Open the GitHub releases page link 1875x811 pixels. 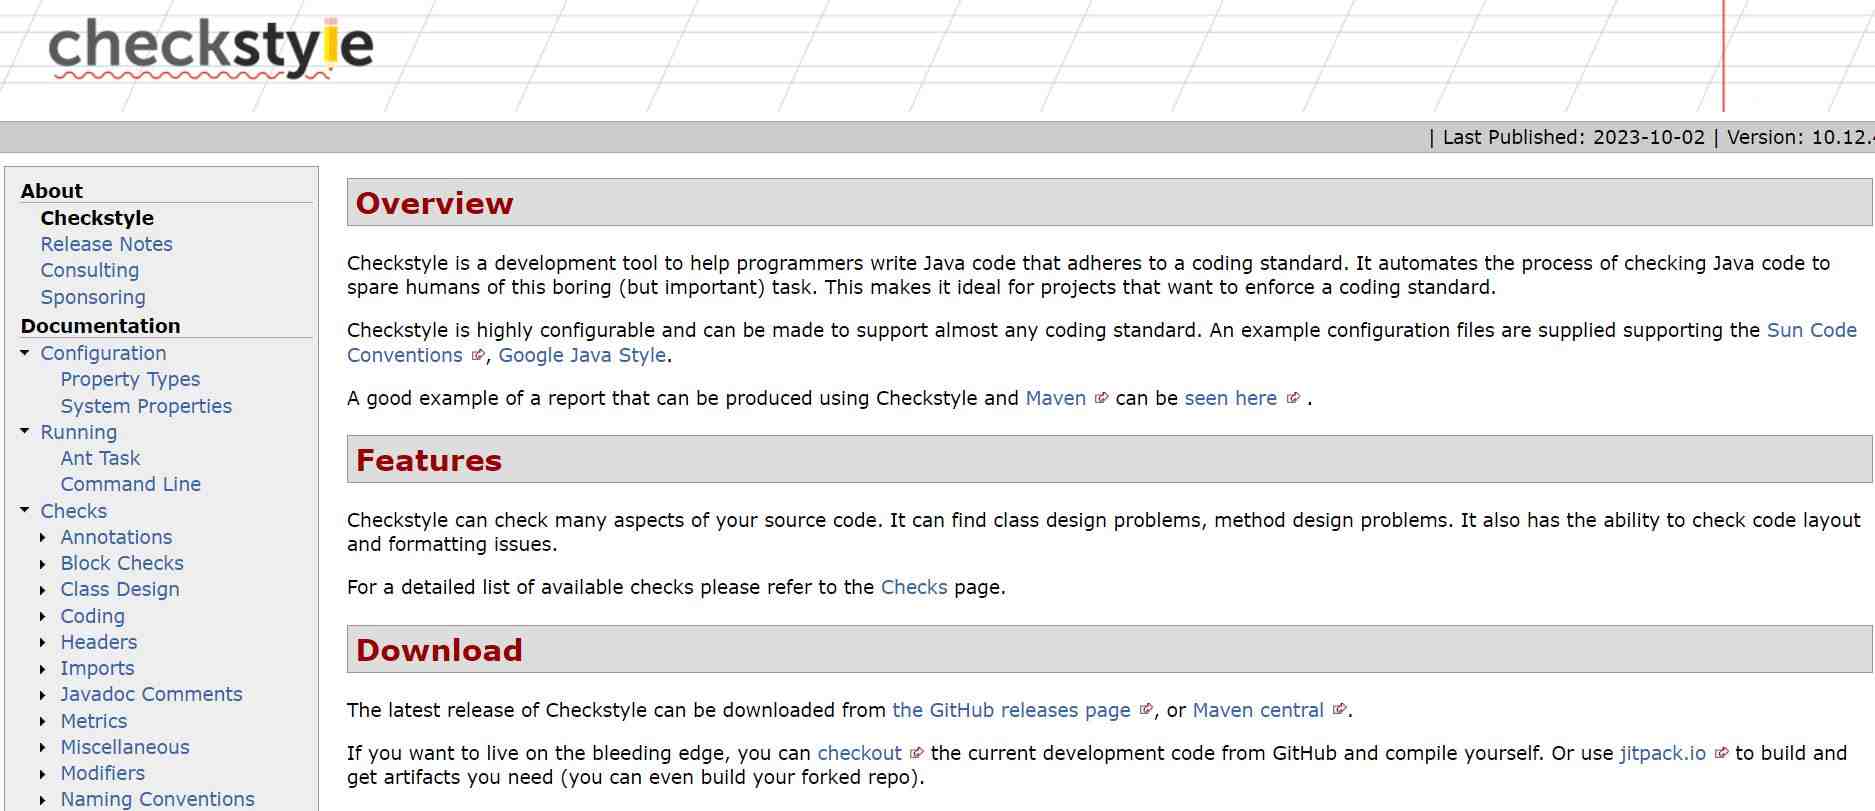click(x=1011, y=710)
